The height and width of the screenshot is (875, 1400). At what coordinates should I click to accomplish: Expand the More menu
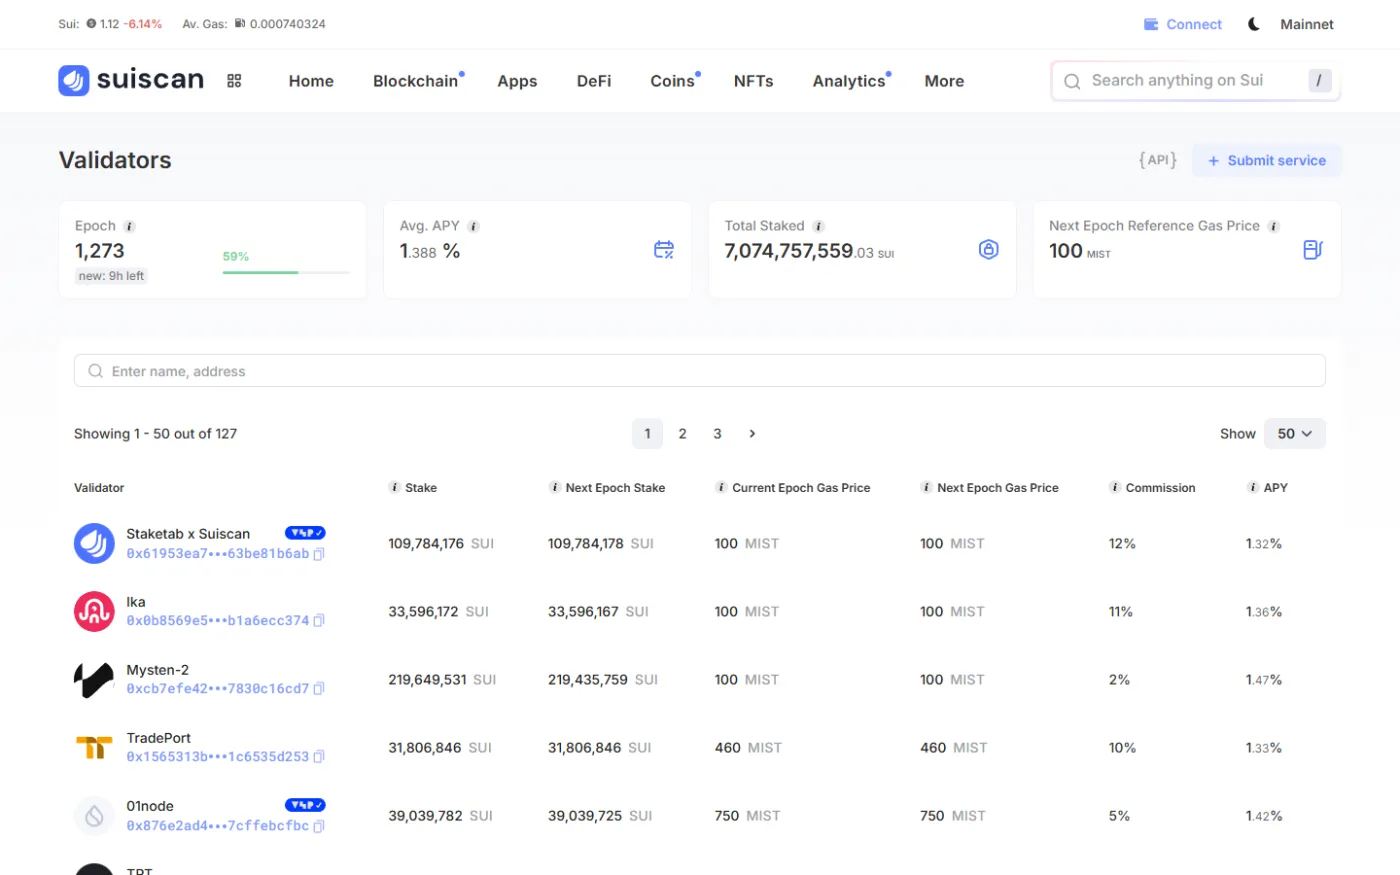pyautogui.click(x=944, y=81)
